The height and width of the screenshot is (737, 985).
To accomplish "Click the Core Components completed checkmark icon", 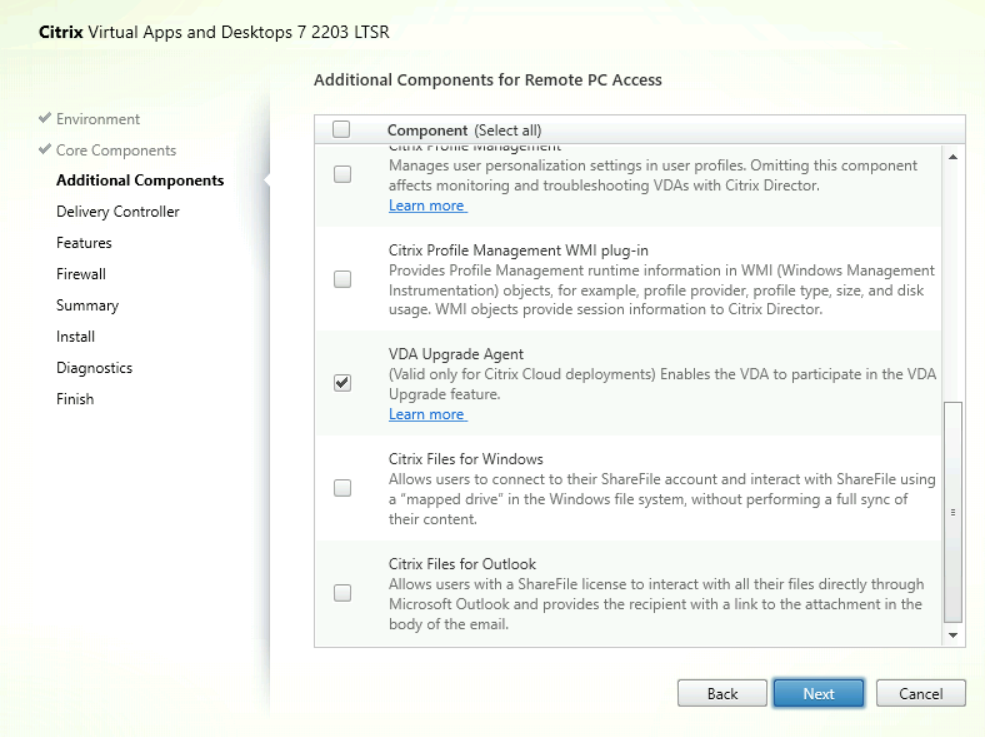I will 45,149.
